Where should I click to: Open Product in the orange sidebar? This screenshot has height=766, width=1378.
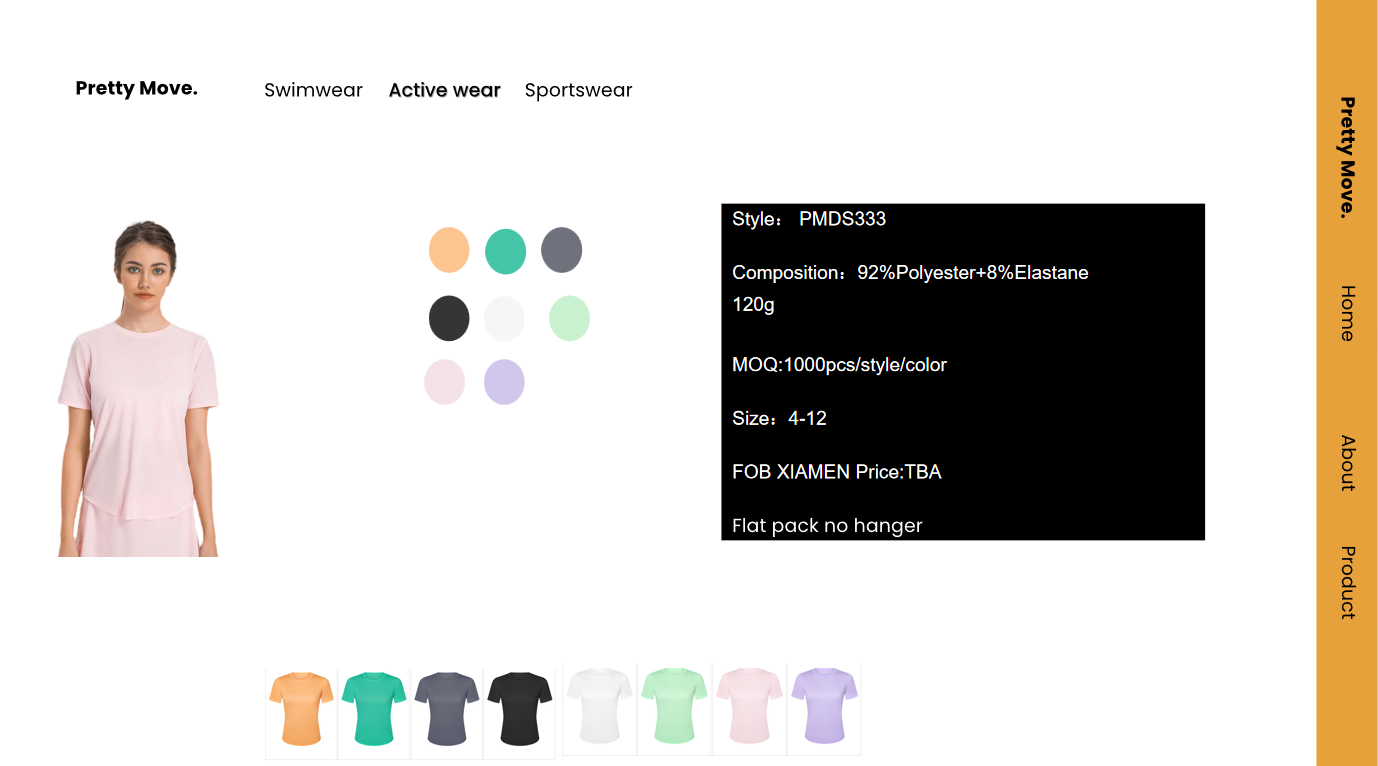(1347, 582)
